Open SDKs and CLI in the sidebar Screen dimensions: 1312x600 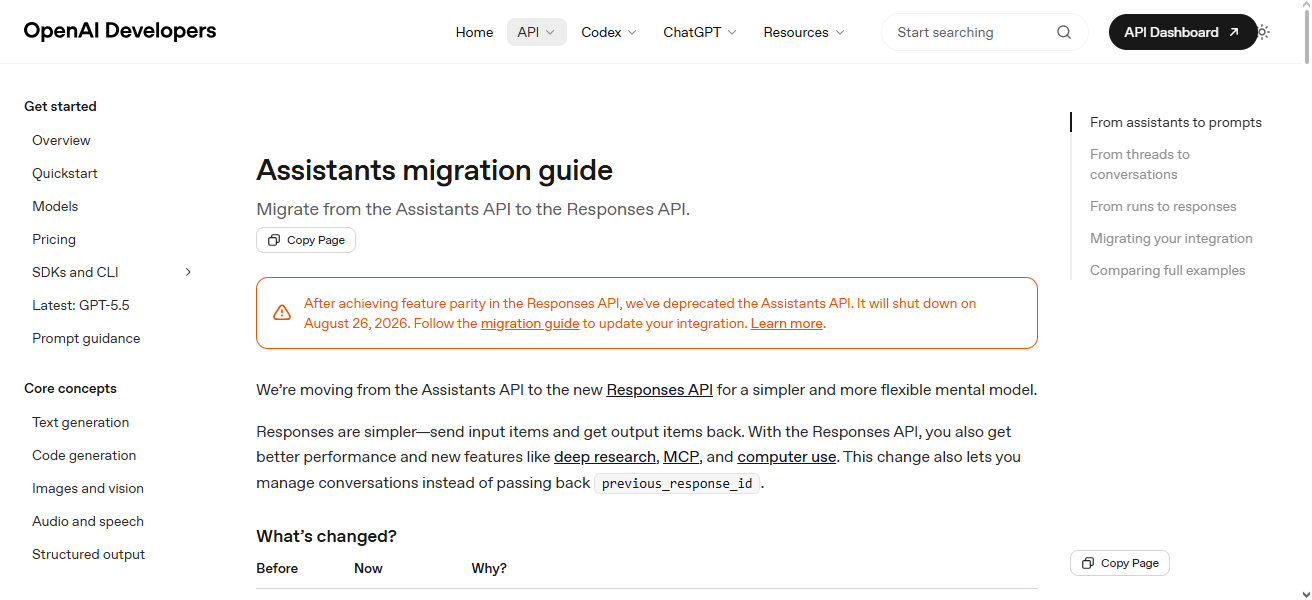pyautogui.click(x=75, y=272)
